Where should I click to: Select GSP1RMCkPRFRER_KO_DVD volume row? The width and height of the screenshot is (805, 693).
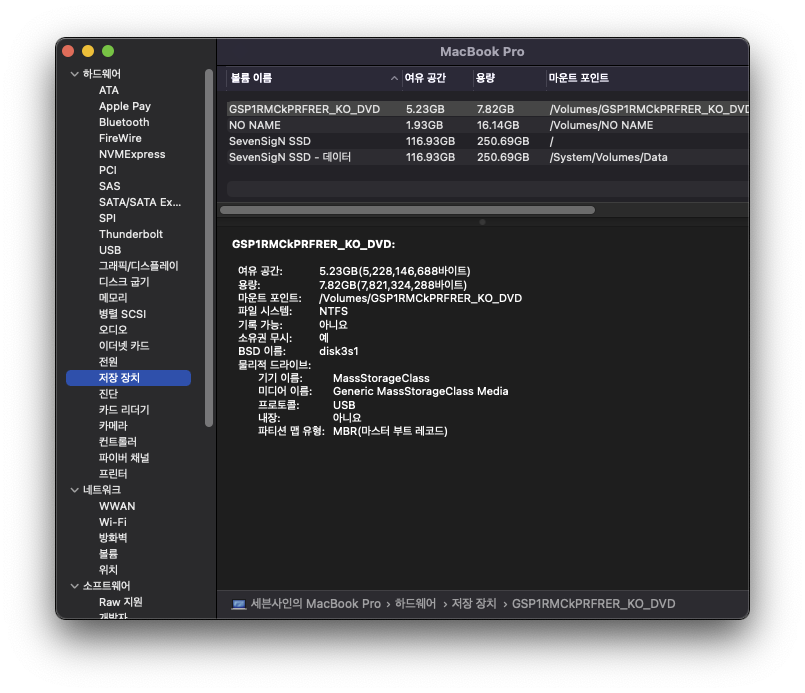(x=487, y=109)
